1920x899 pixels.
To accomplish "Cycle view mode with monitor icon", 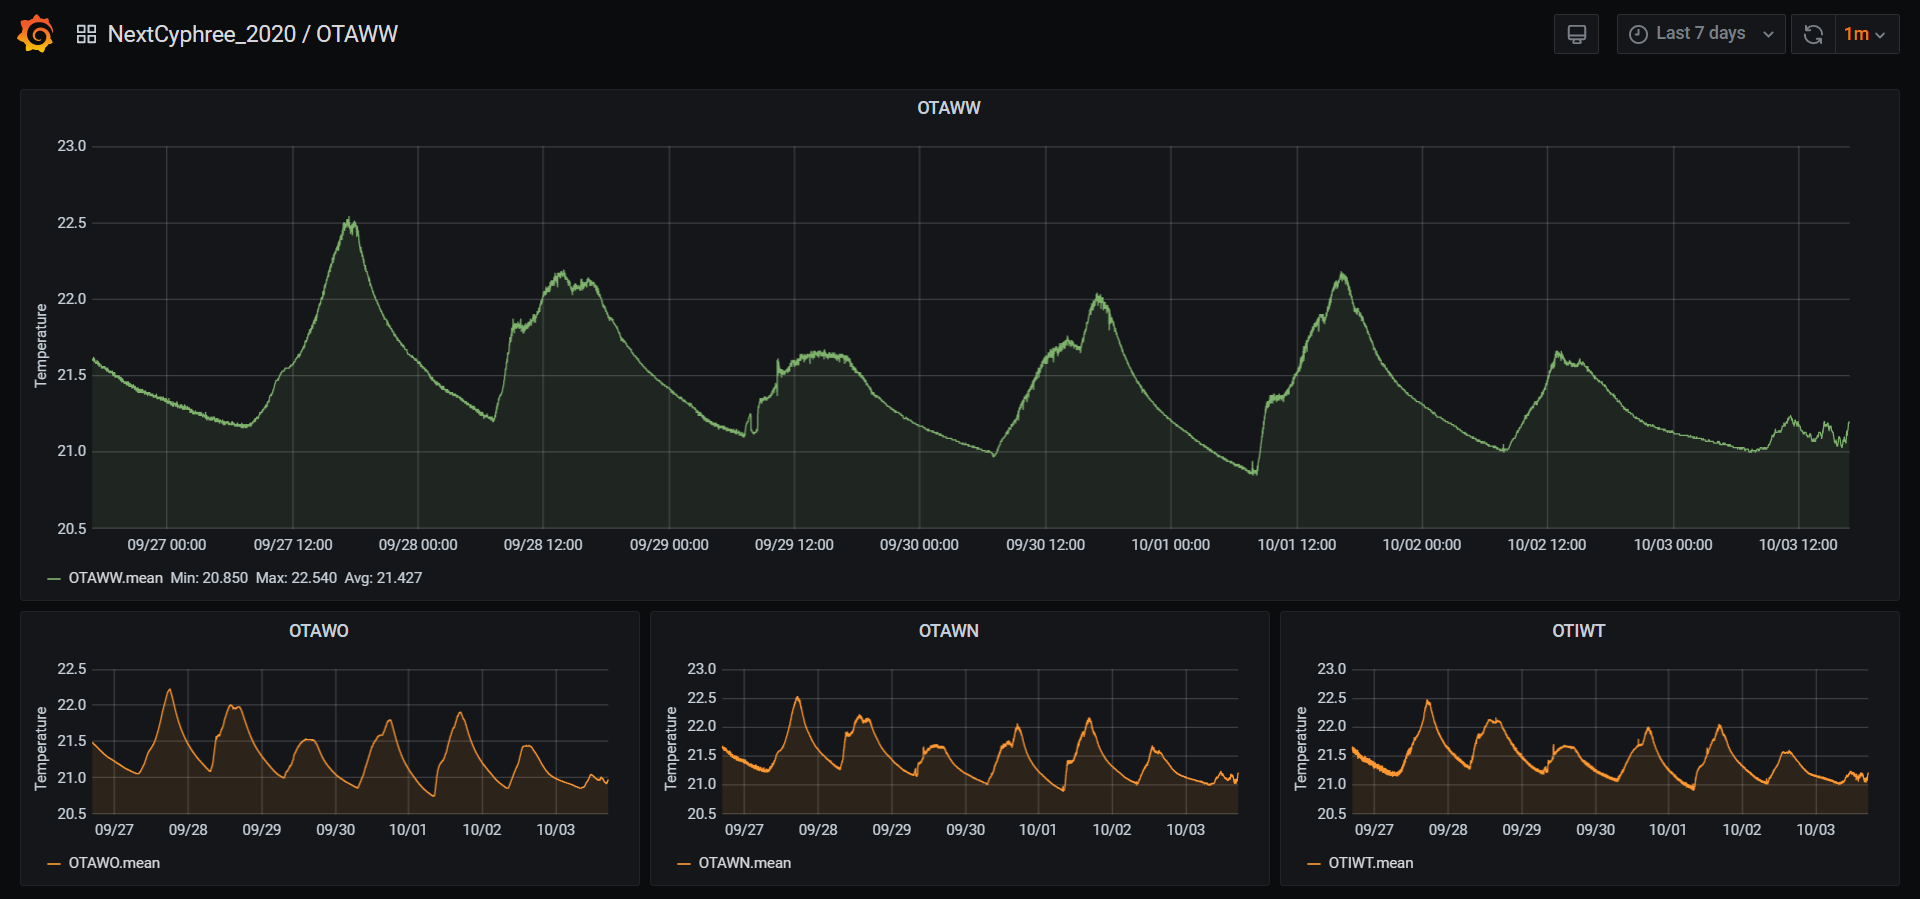I will [x=1576, y=34].
